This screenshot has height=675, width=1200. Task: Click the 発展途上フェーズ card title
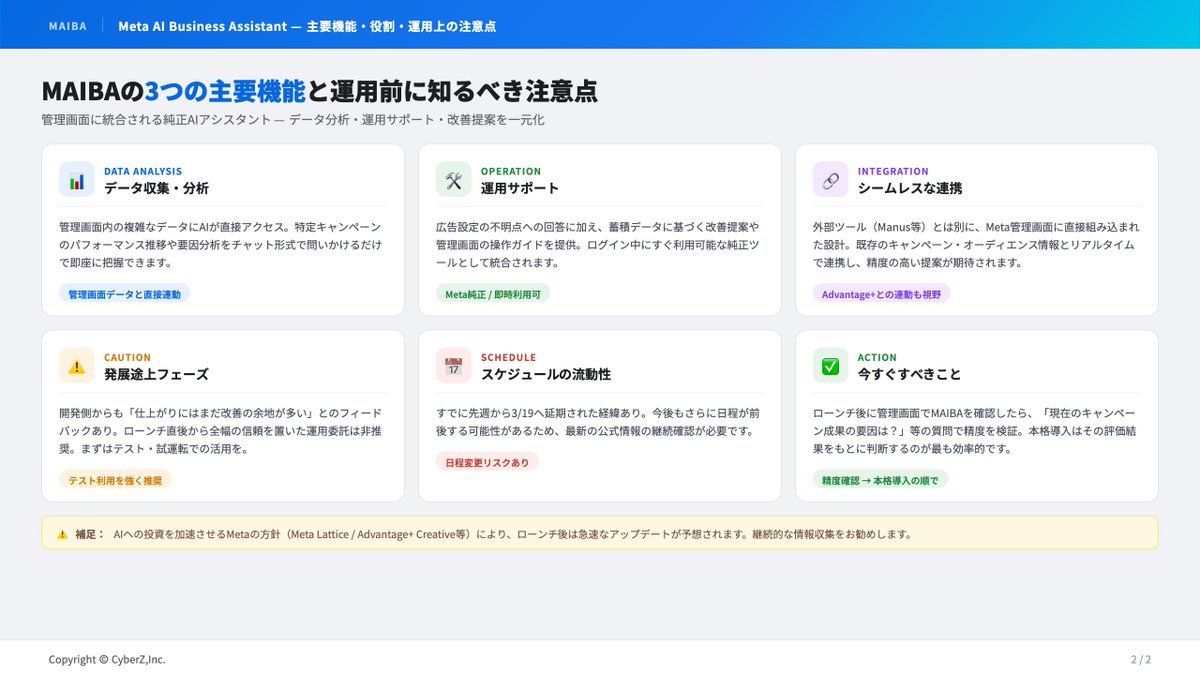coord(156,374)
